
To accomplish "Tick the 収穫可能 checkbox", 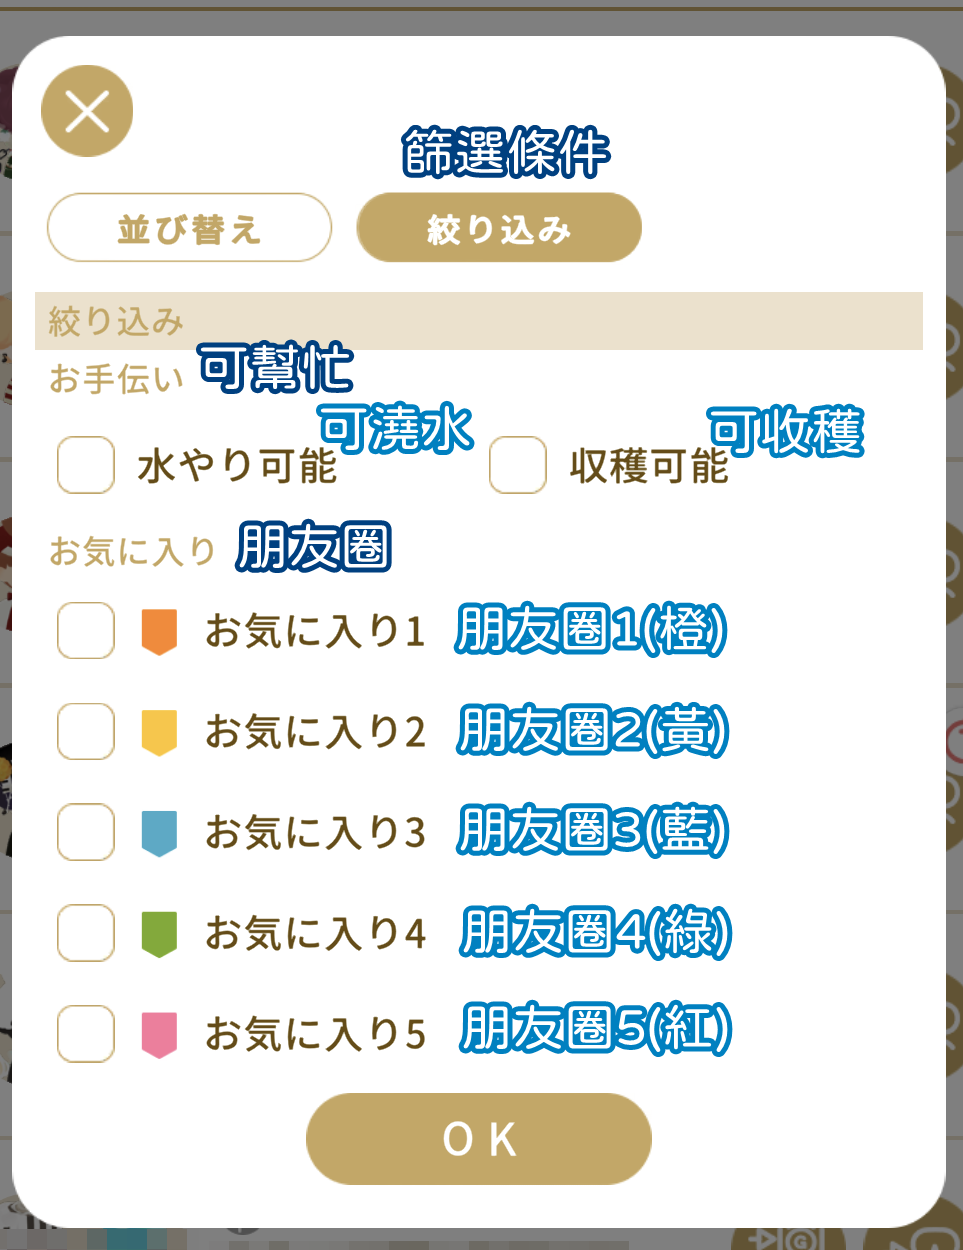I will (x=518, y=465).
